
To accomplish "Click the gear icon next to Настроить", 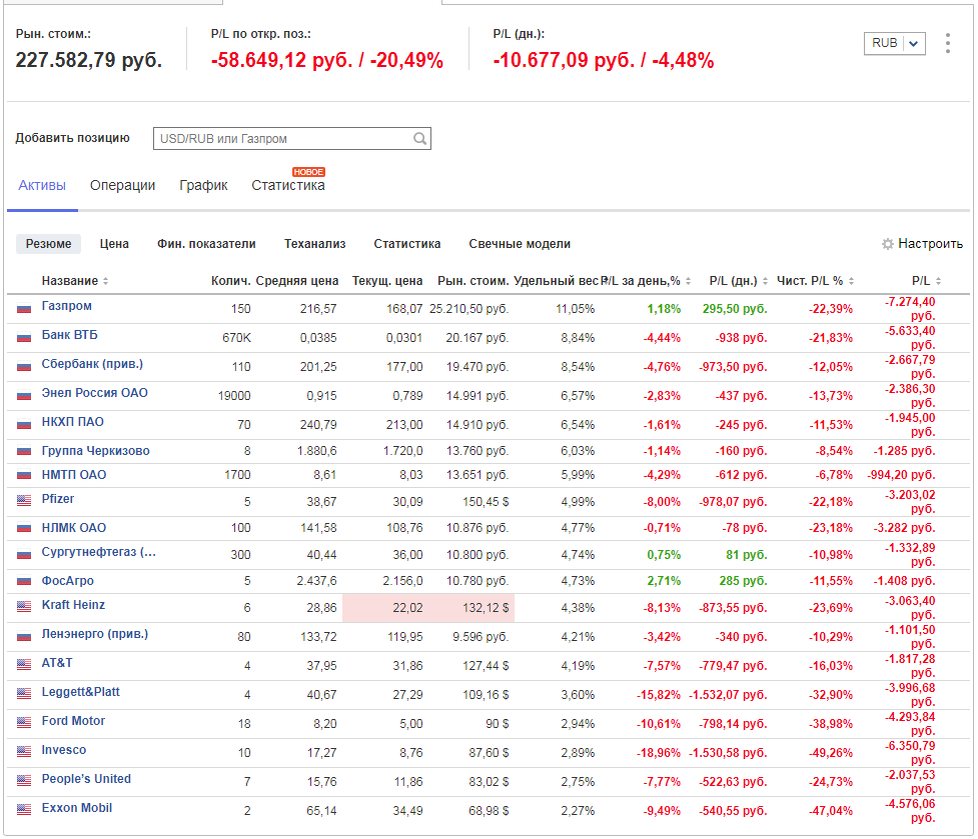I will [x=888, y=244].
